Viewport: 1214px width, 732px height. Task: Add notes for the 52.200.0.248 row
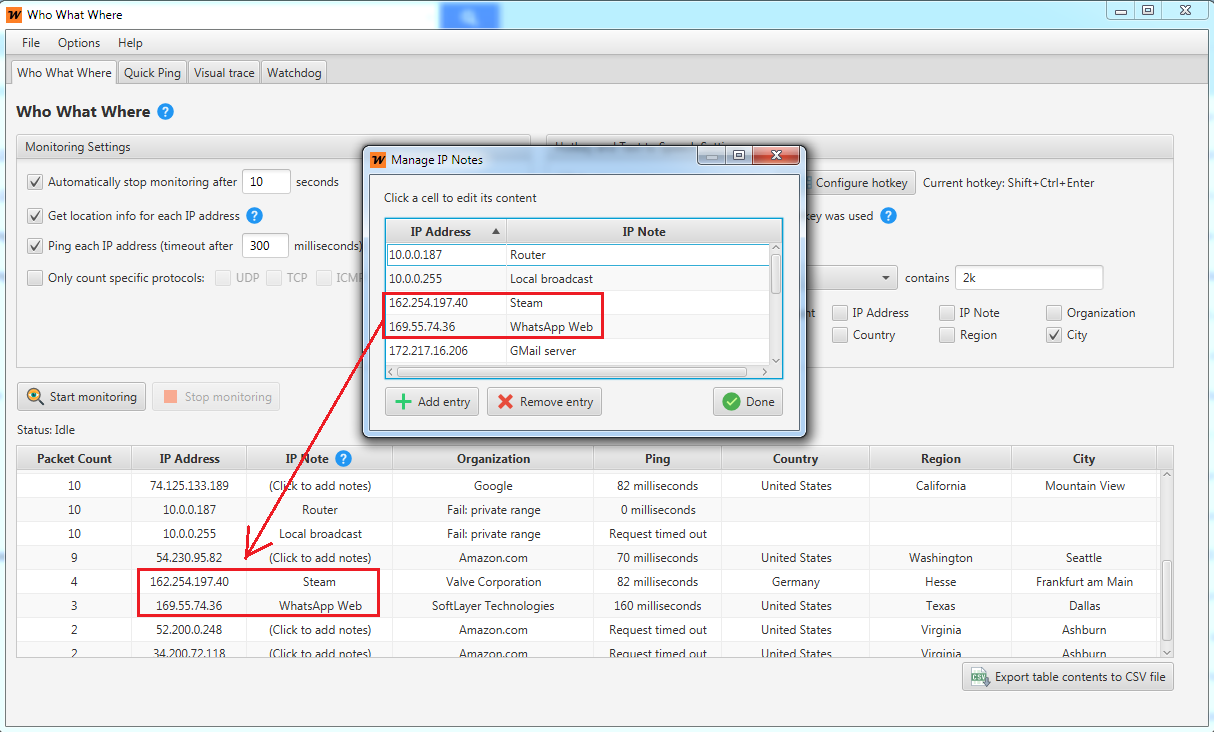click(320, 630)
